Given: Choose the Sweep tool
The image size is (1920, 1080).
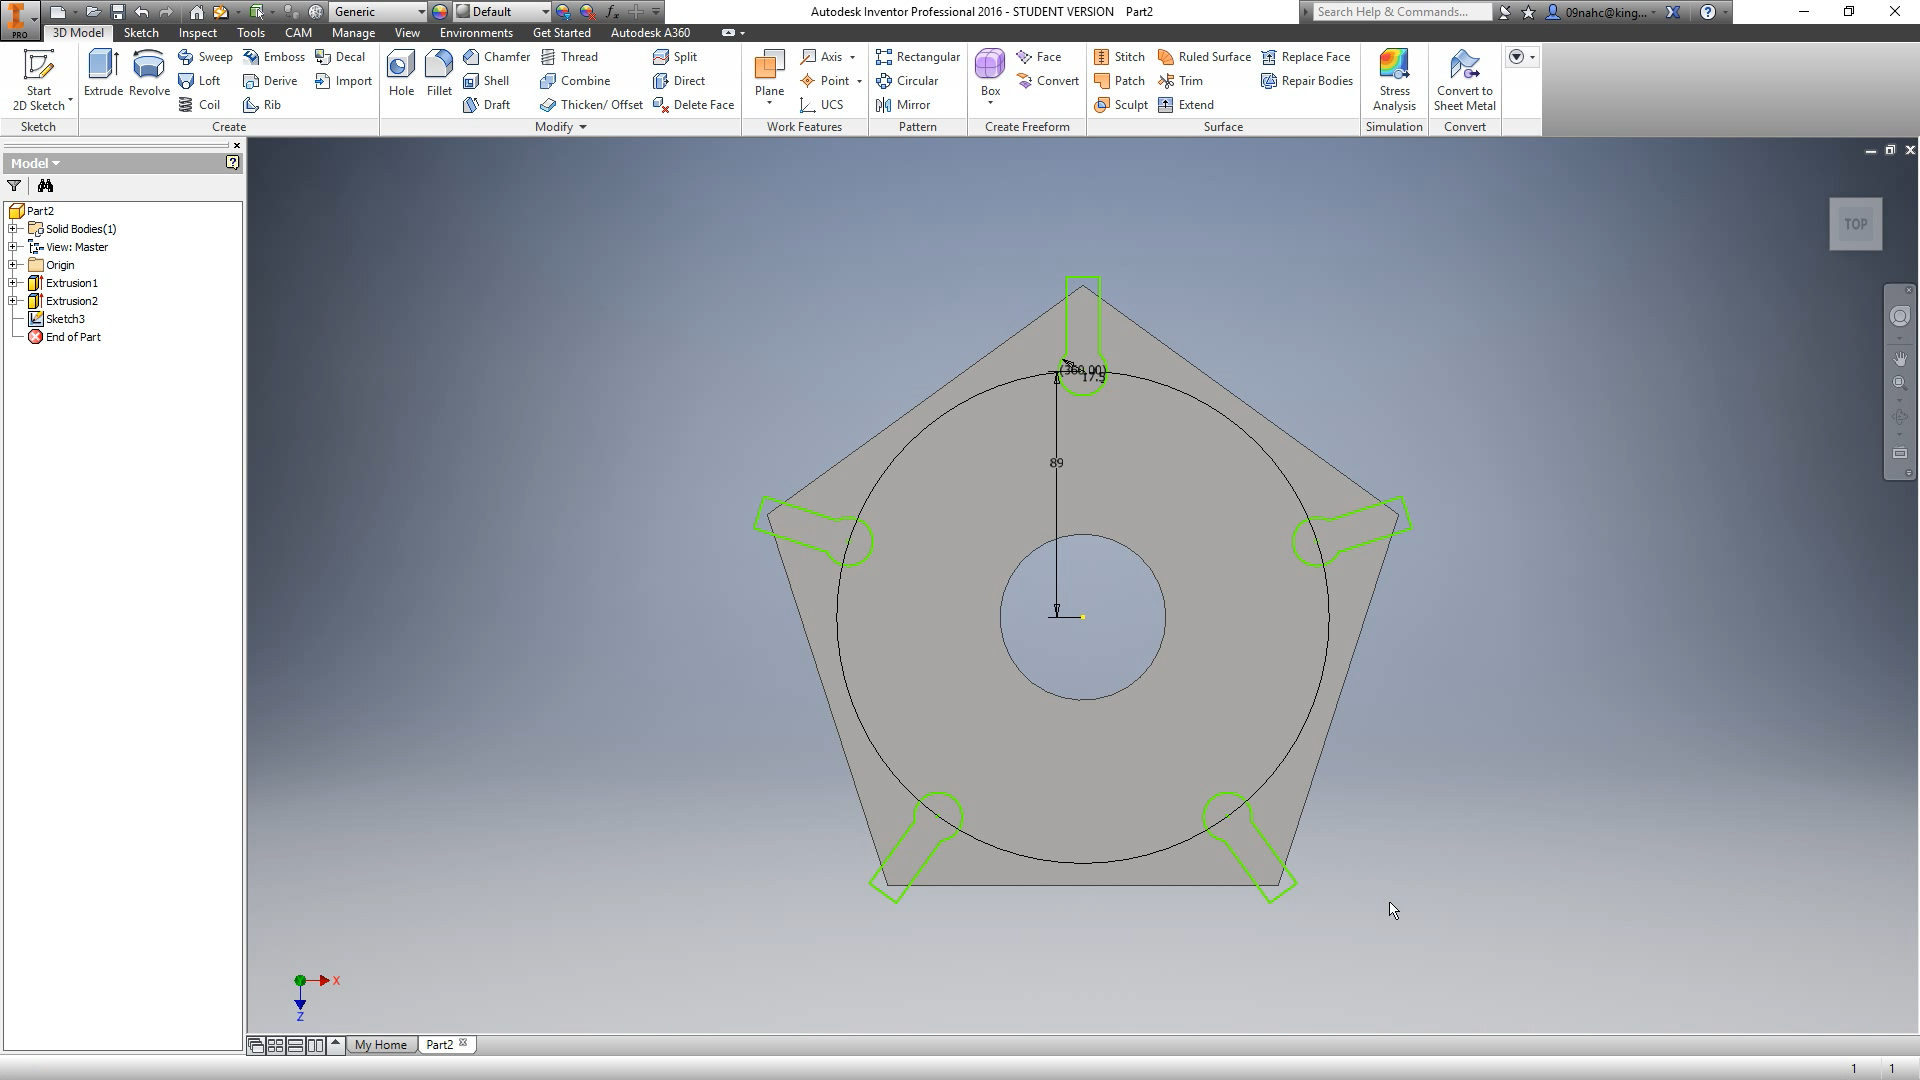Looking at the screenshot, I should [x=205, y=57].
